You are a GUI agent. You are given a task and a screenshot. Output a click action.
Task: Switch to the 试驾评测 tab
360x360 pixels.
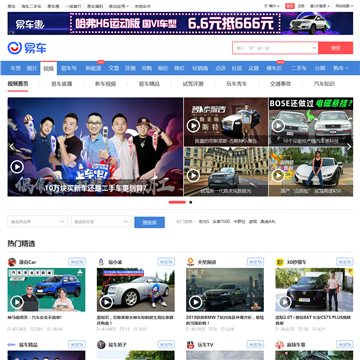point(193,84)
